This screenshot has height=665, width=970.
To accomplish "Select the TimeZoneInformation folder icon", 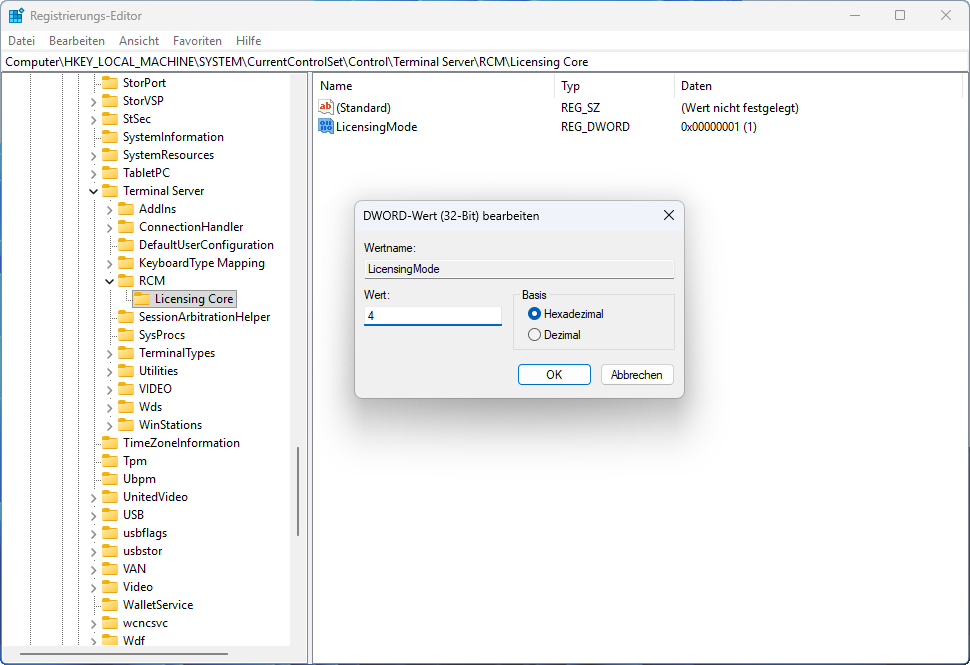I will tap(110, 443).
